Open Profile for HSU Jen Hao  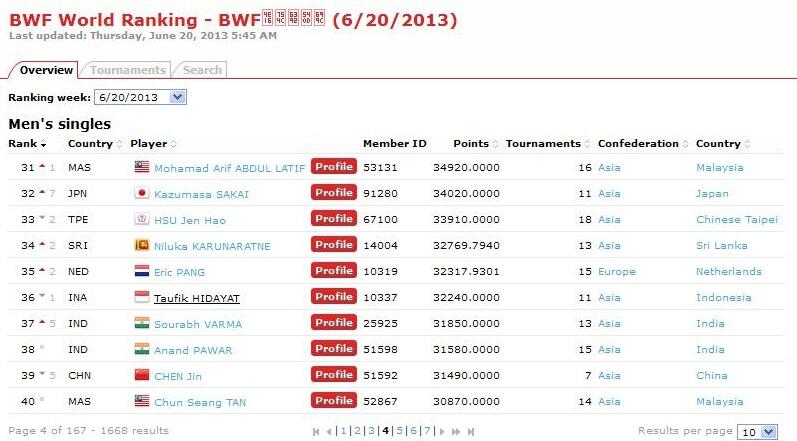click(334, 218)
